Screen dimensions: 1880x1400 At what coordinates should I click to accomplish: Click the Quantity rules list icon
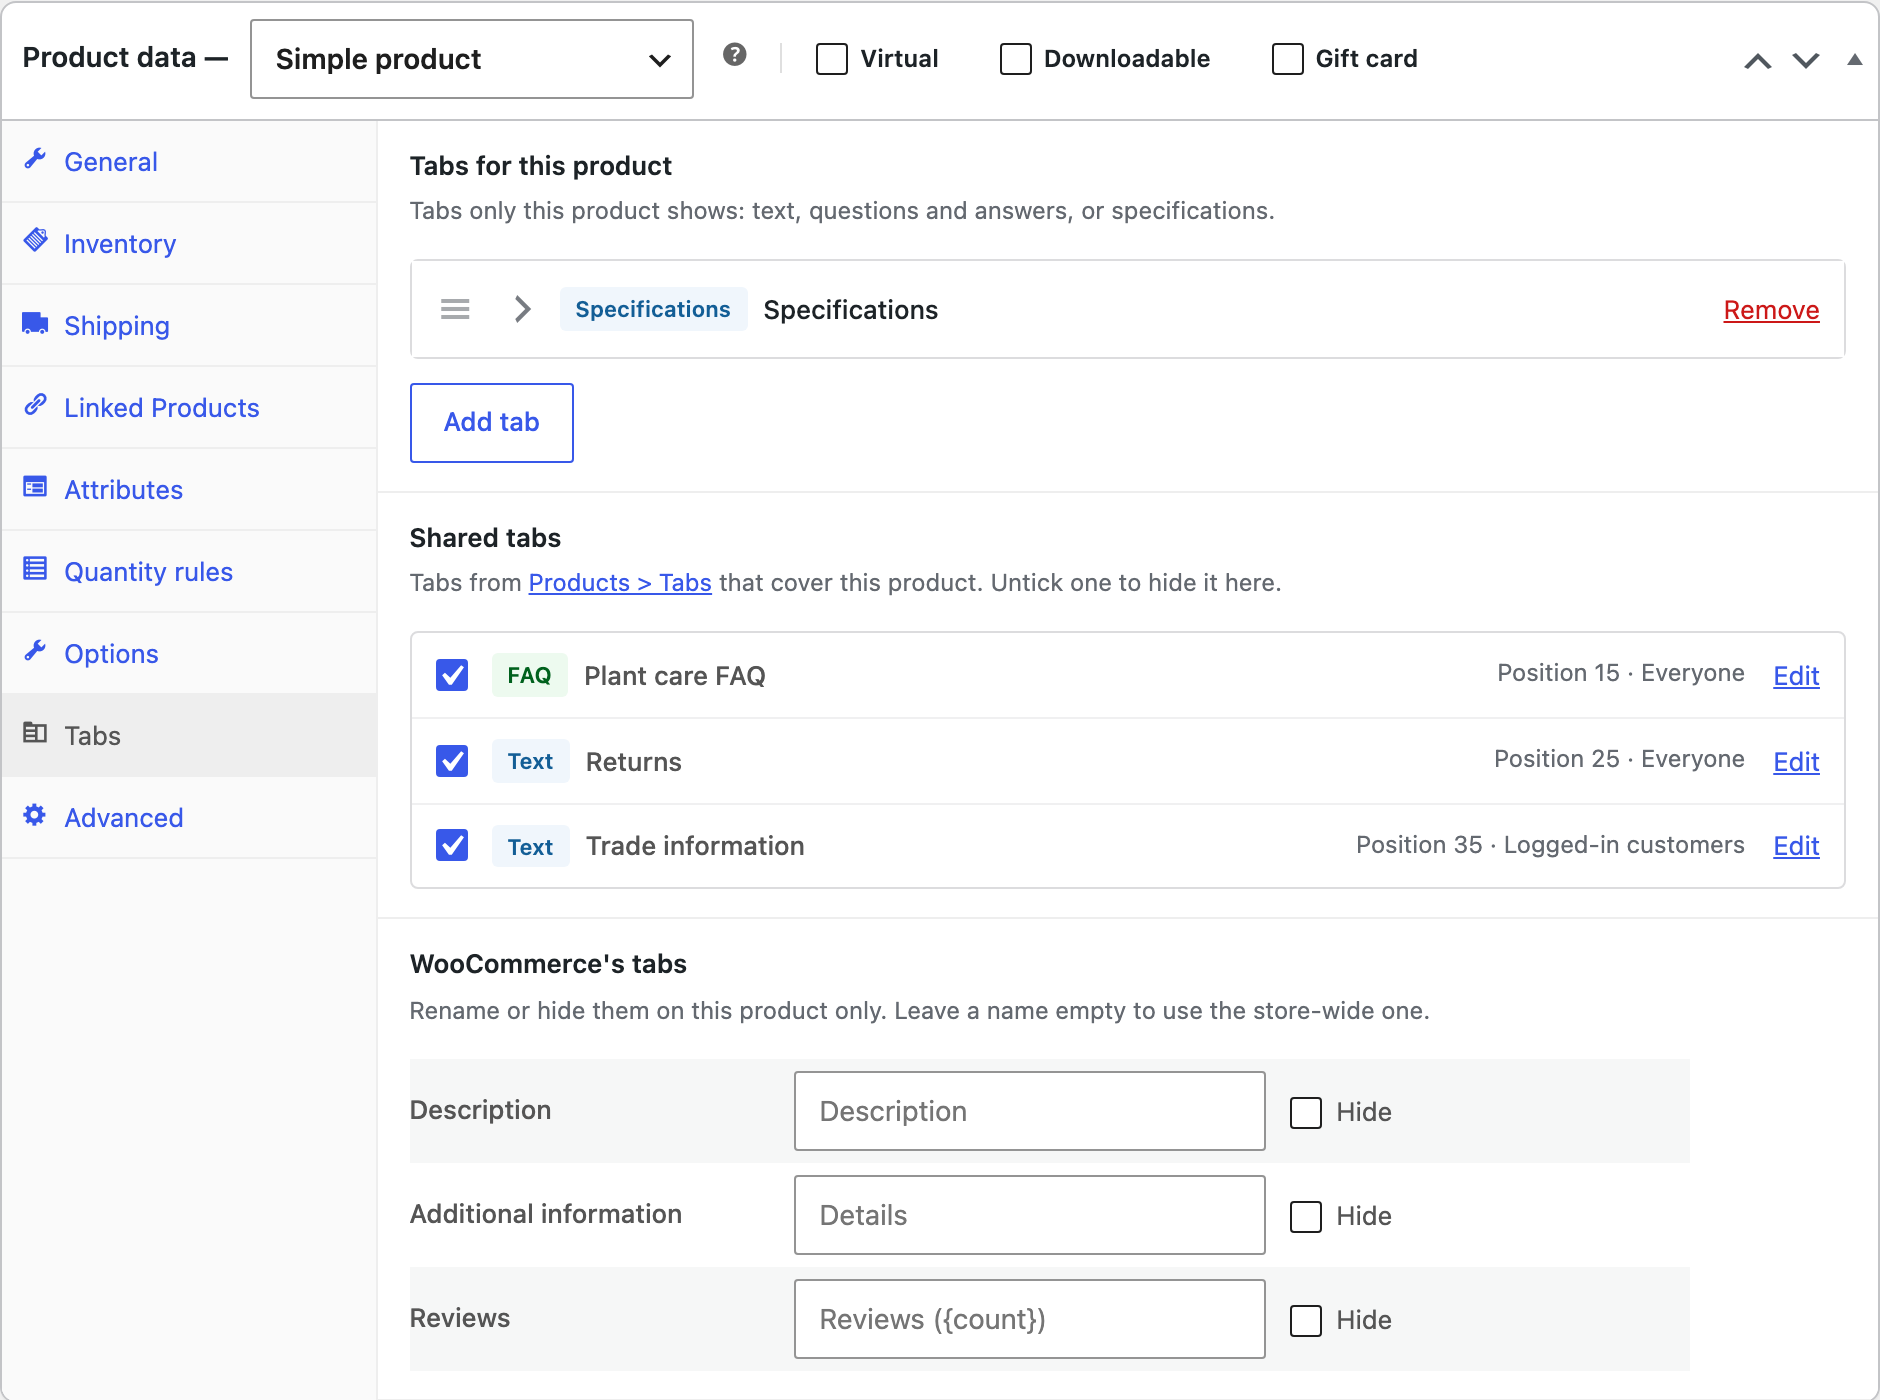pyautogui.click(x=36, y=569)
